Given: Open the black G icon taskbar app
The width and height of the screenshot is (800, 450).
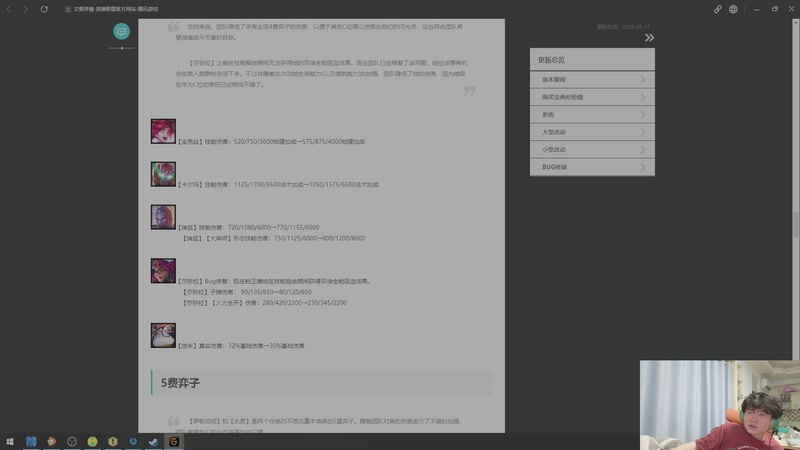Looking at the screenshot, I should [174, 442].
